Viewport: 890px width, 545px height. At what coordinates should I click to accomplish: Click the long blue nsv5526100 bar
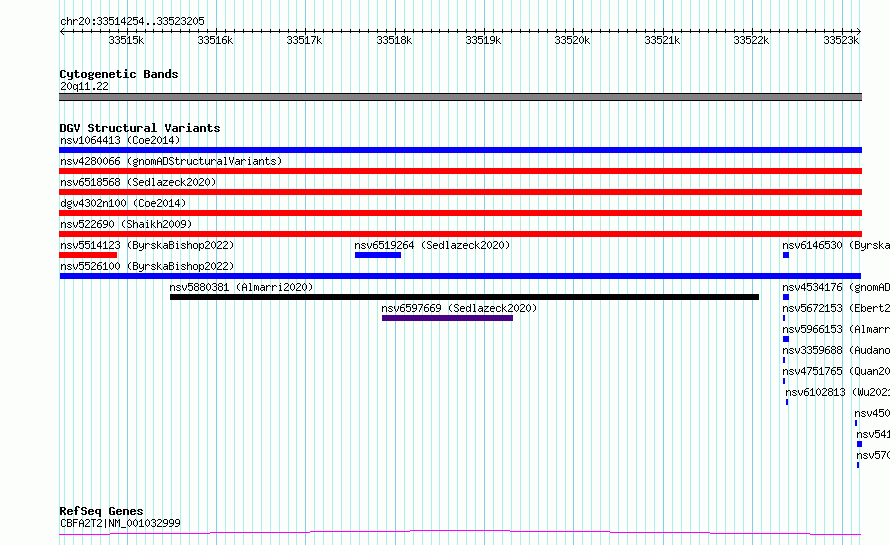coord(460,276)
